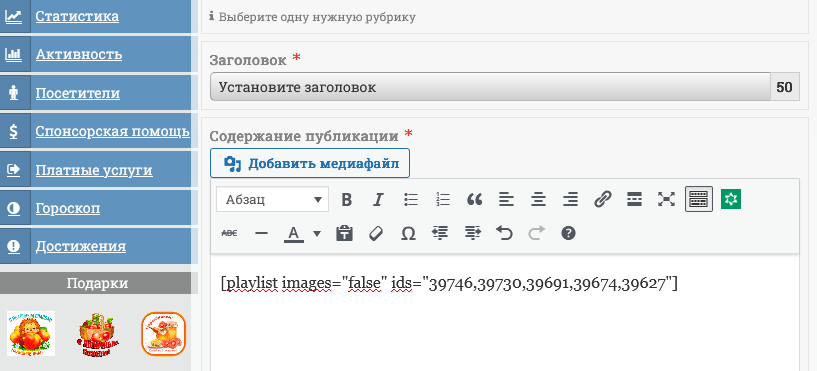Clear formatting with the eraser icon
The width and height of the screenshot is (817, 371).
point(376,233)
